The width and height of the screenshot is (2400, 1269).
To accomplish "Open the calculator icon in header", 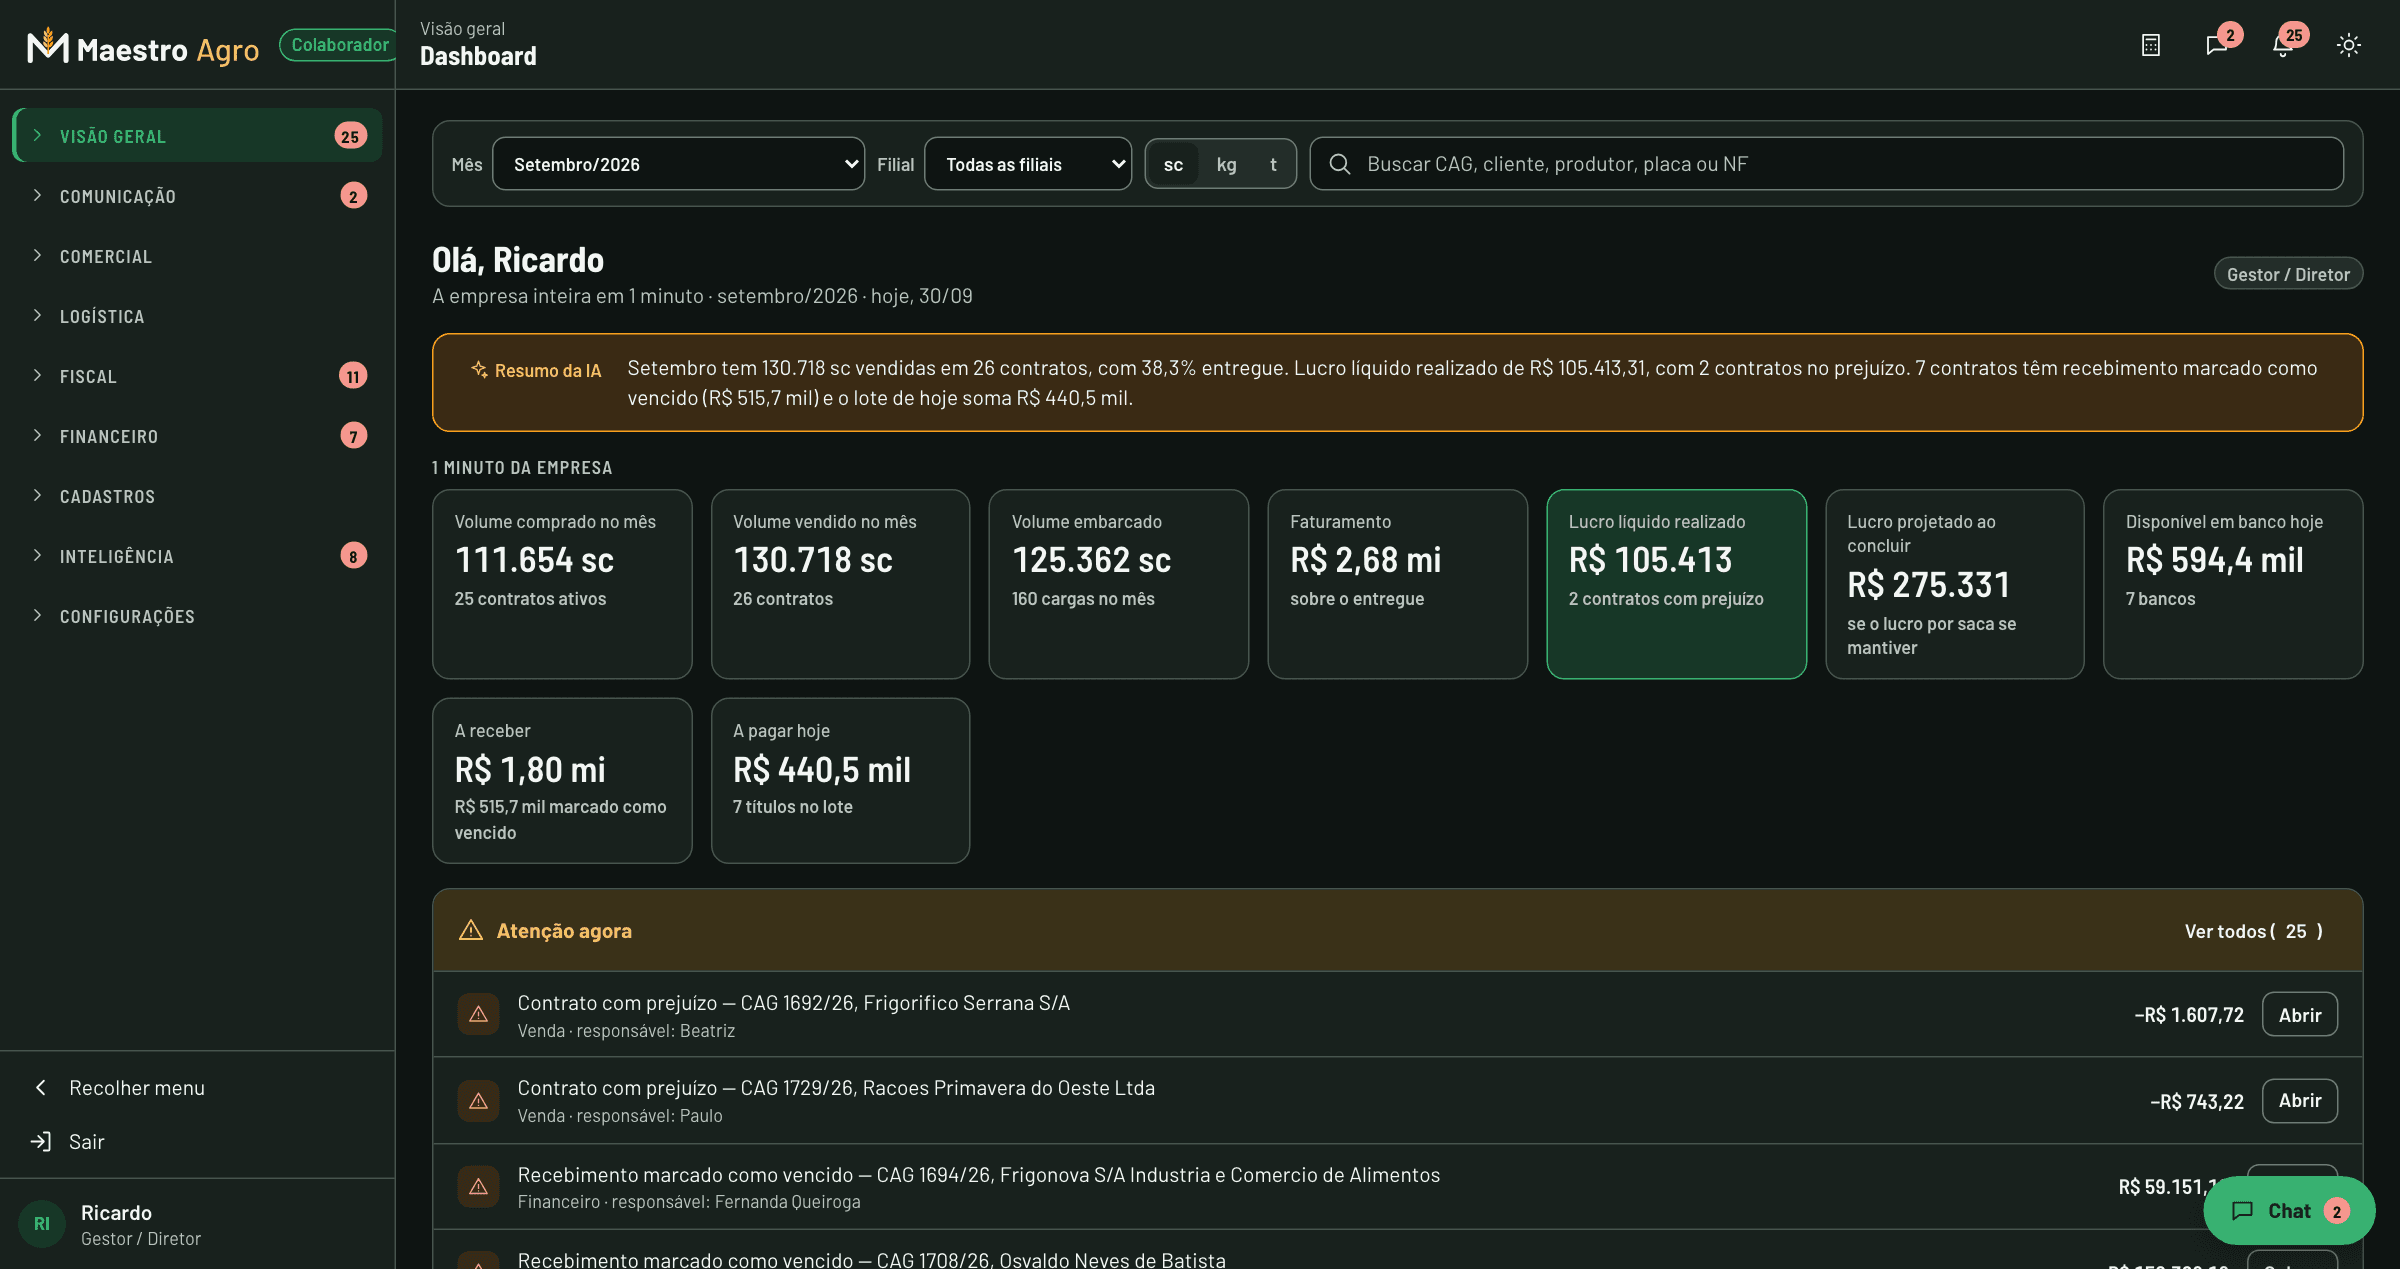I will [x=2151, y=45].
